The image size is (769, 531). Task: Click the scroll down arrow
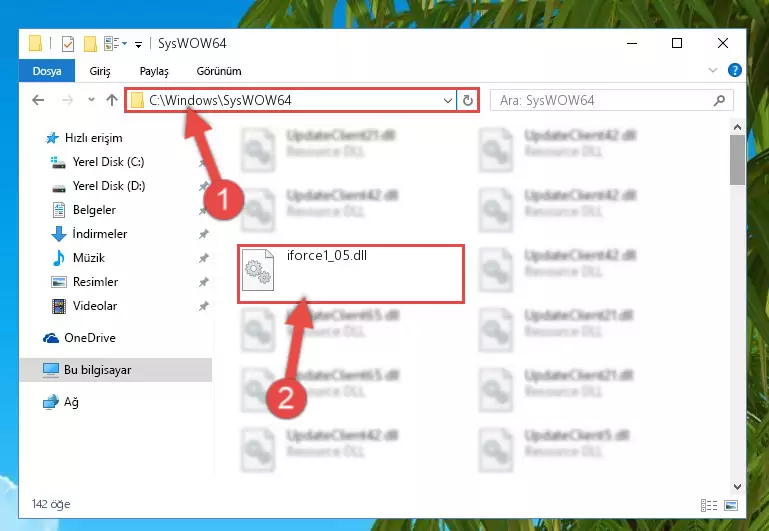[x=737, y=486]
